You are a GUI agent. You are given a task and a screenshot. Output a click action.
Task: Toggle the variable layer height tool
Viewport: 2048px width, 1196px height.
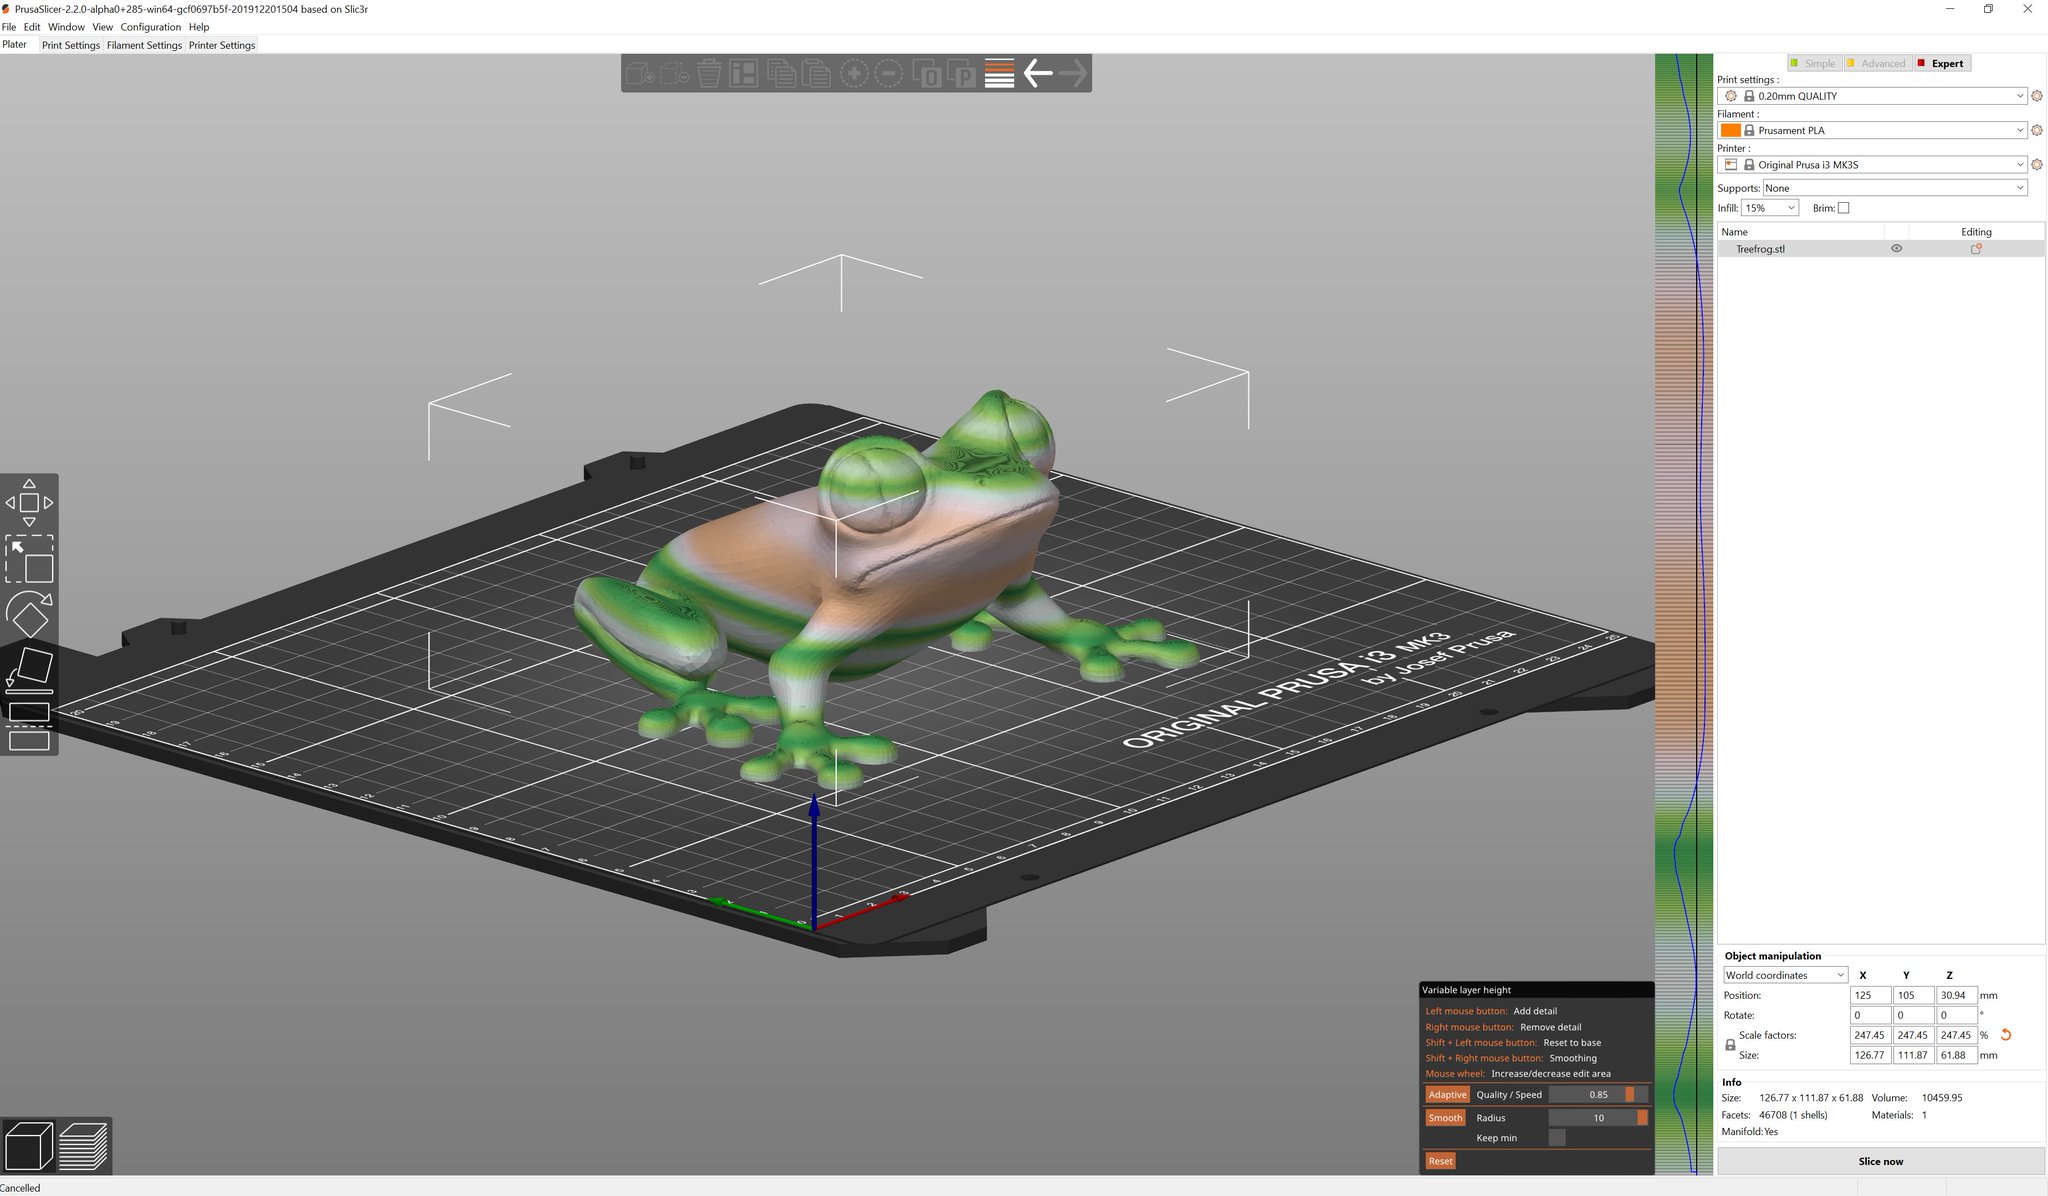(x=999, y=73)
